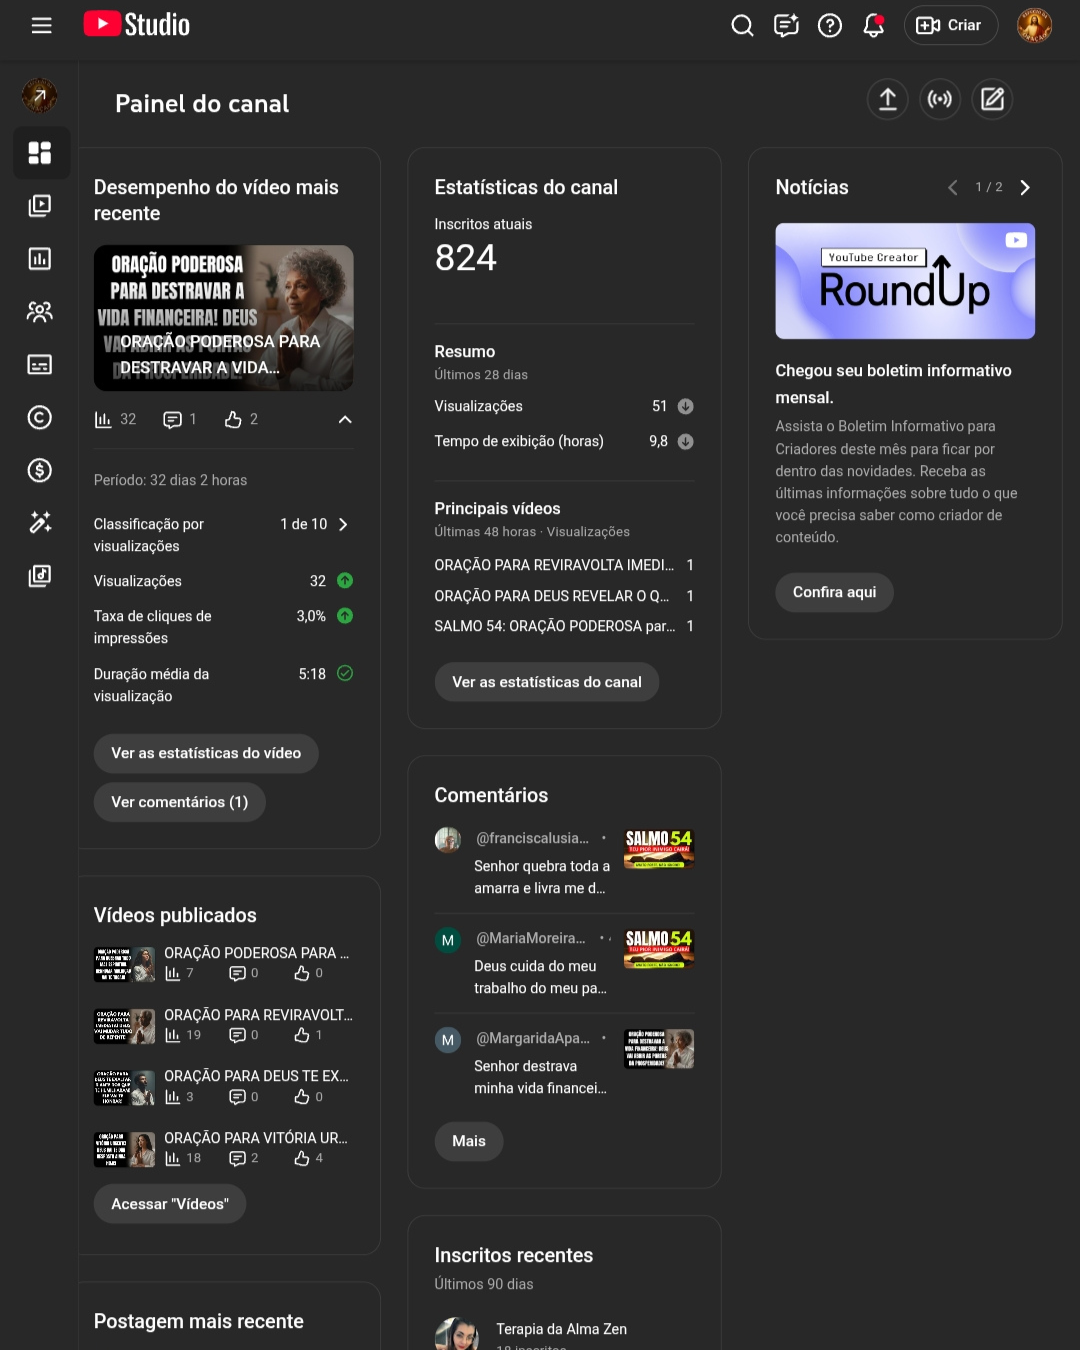Click the Creator RoundUp news image
Screen dimensions: 1080x1350
(x=905, y=281)
